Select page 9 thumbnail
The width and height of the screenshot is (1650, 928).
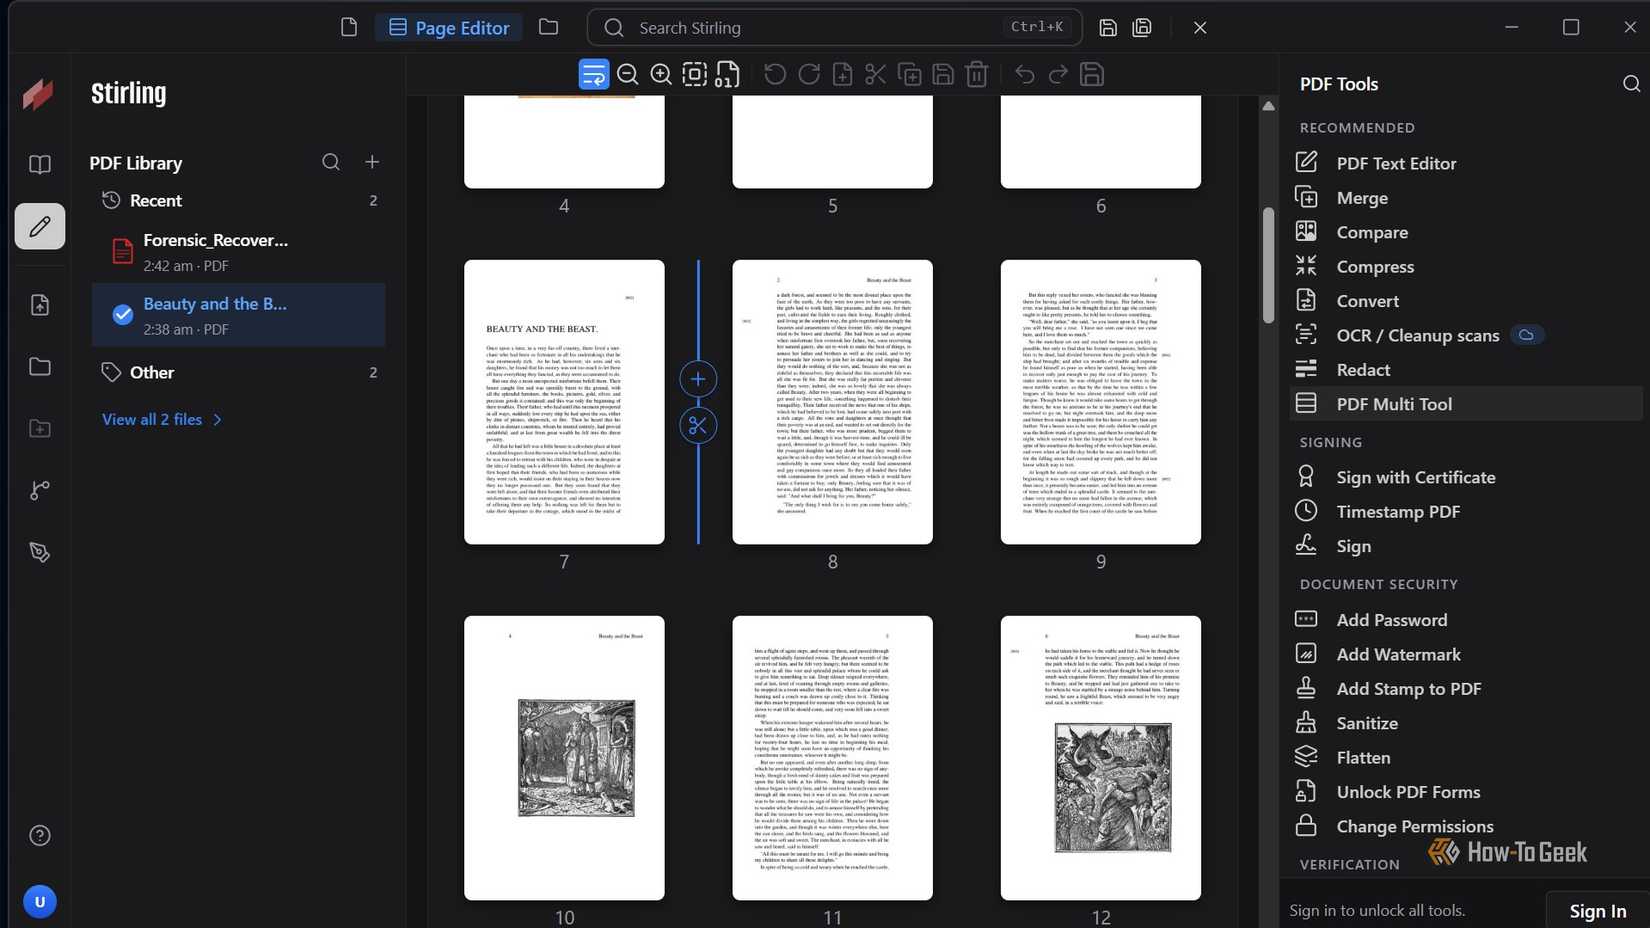click(1101, 402)
